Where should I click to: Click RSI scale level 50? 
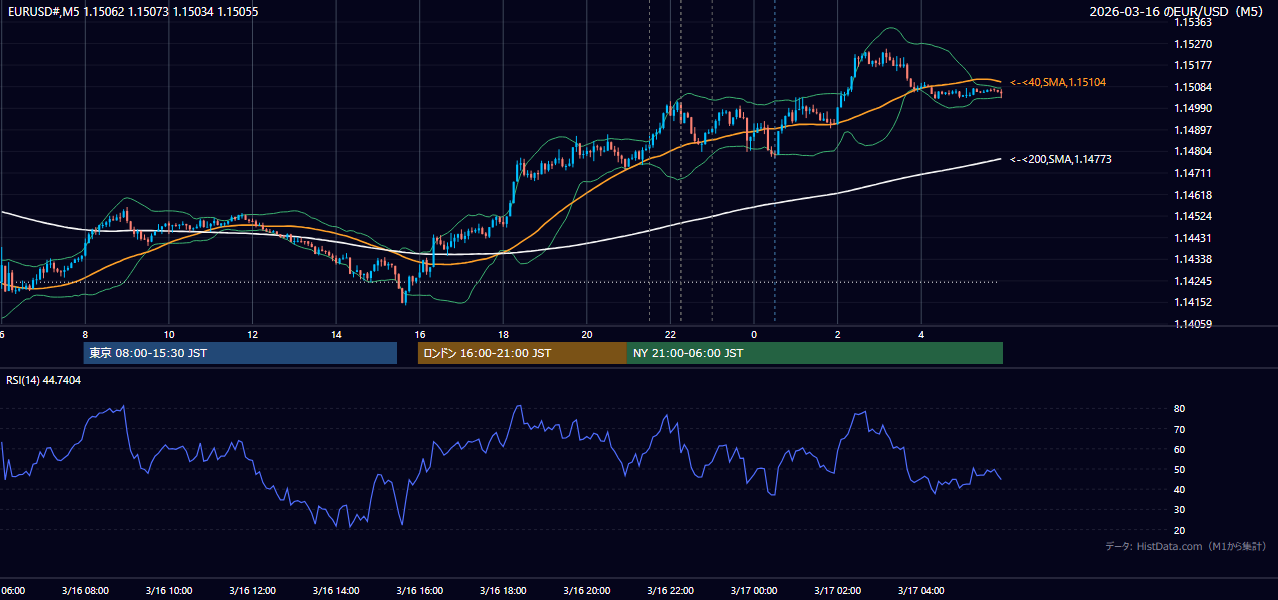click(1179, 469)
